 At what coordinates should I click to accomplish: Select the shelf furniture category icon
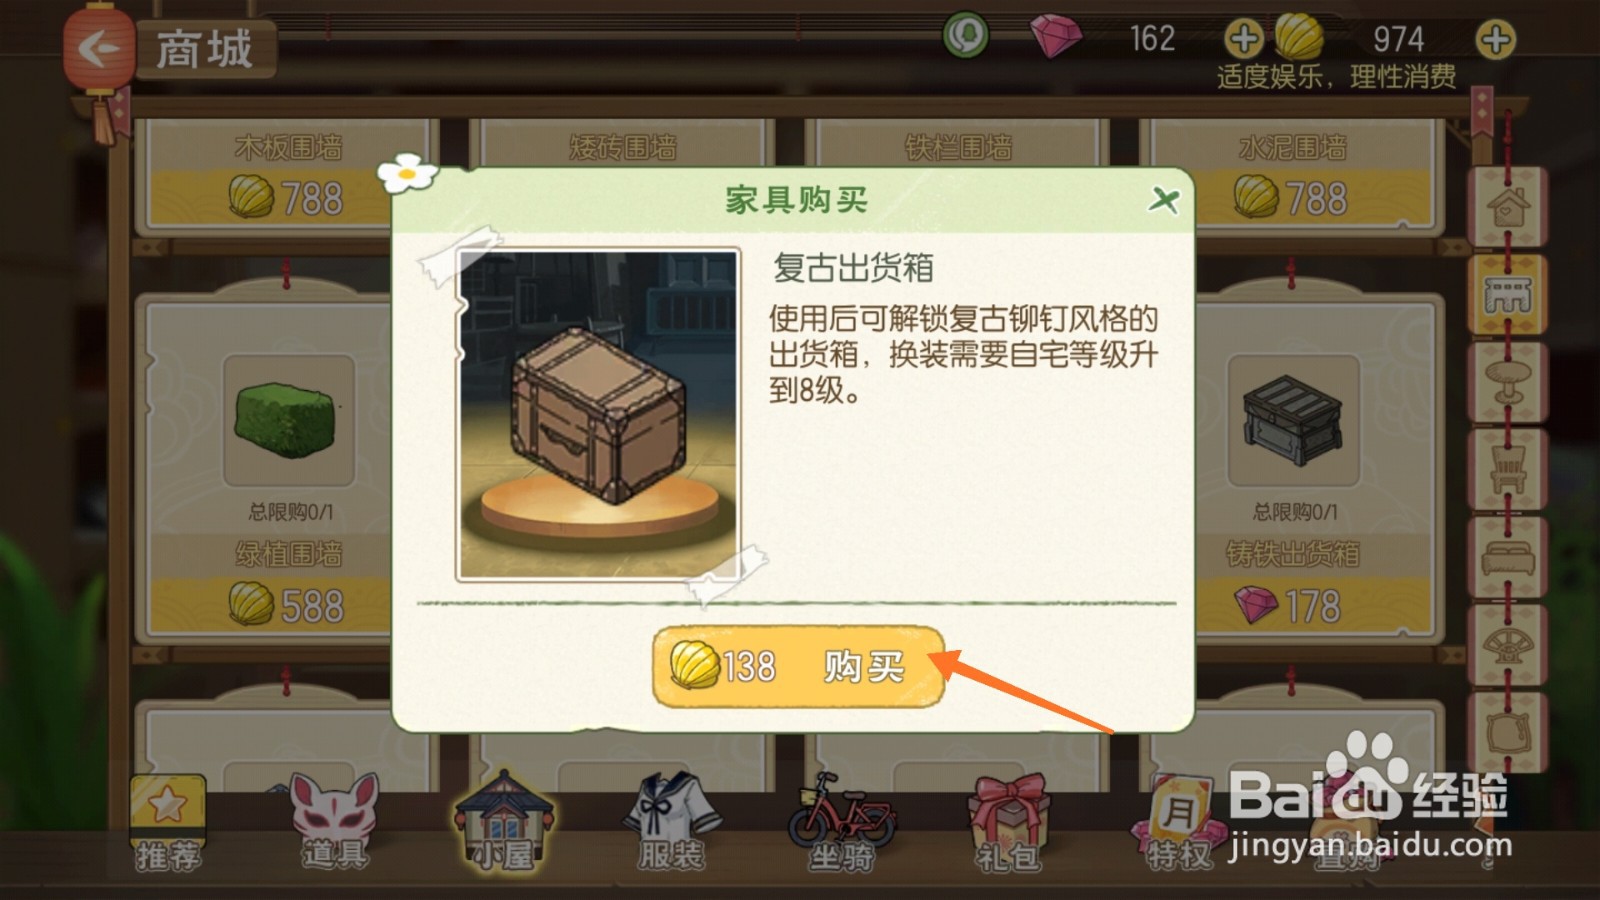1507,295
